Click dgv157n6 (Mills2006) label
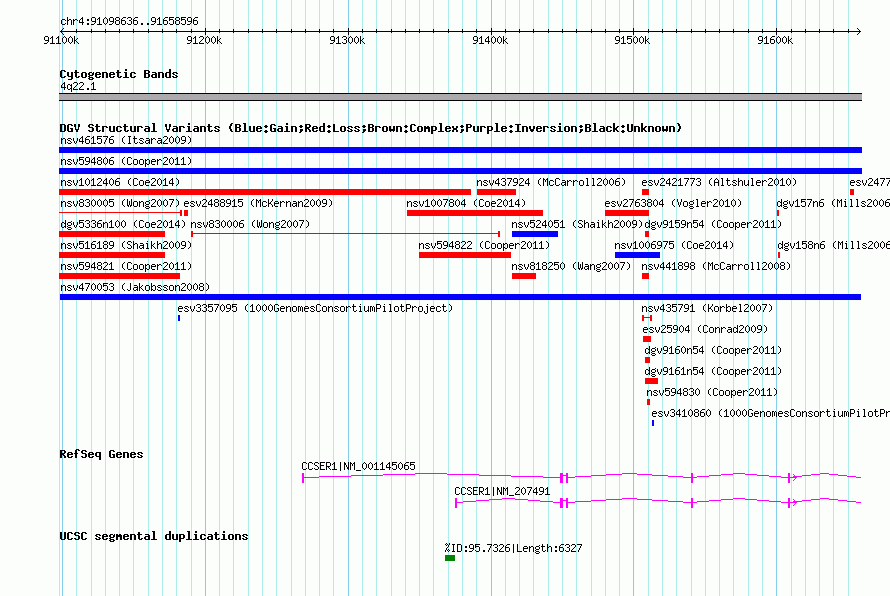The image size is (890, 596). [x=833, y=203]
